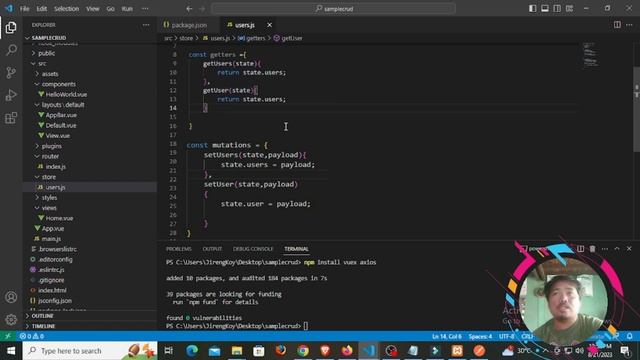
Task: Go back with navigation arrow
Action: coord(189,9)
